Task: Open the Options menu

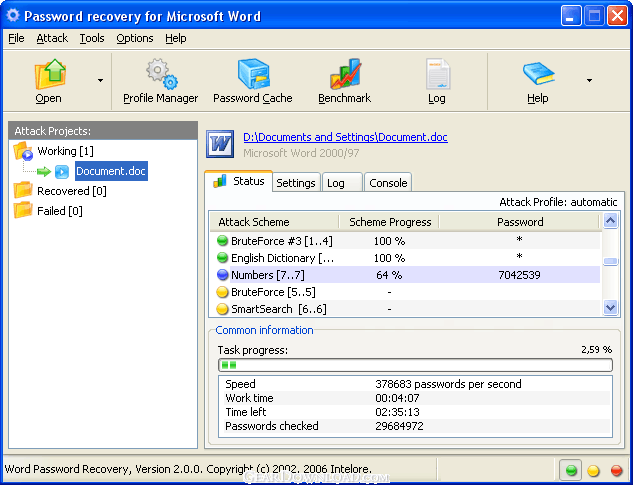Action: [135, 38]
